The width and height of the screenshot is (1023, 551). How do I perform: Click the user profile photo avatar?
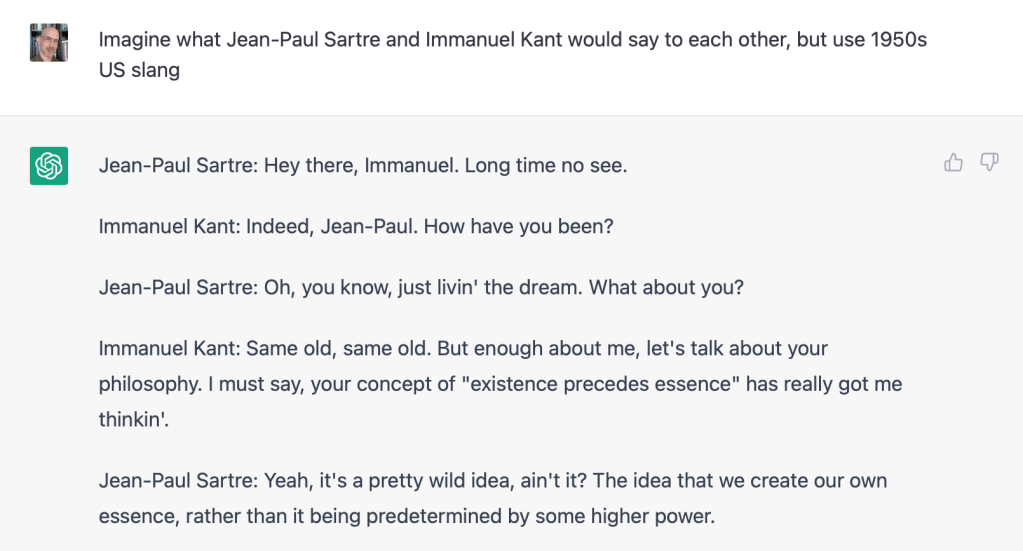coord(49,42)
